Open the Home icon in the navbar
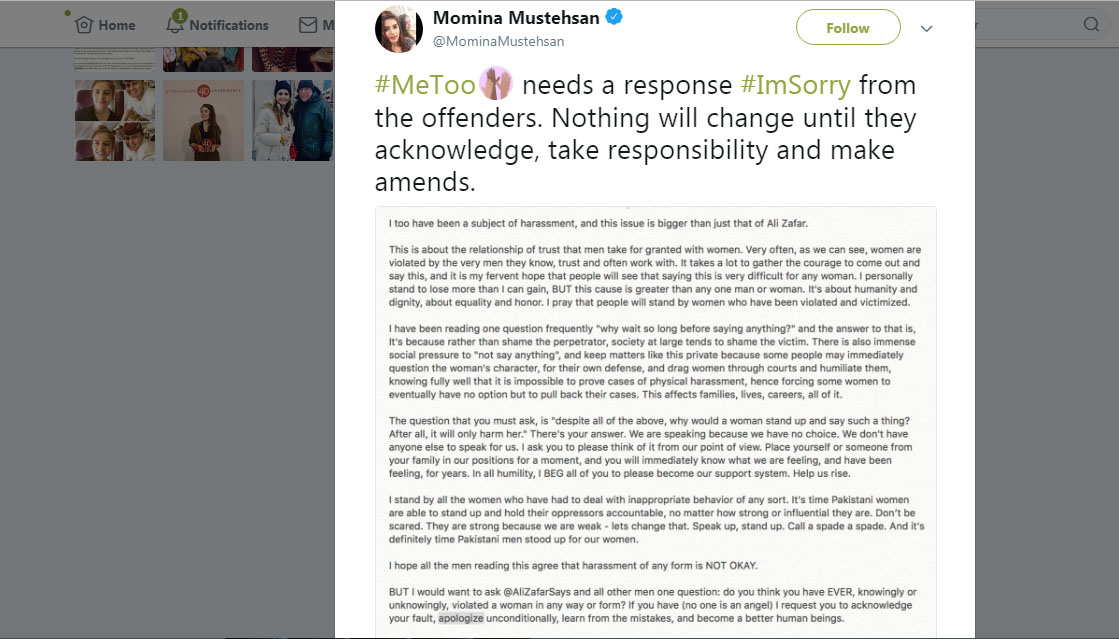Viewport: 1119px width, 639px height. [x=84, y=25]
